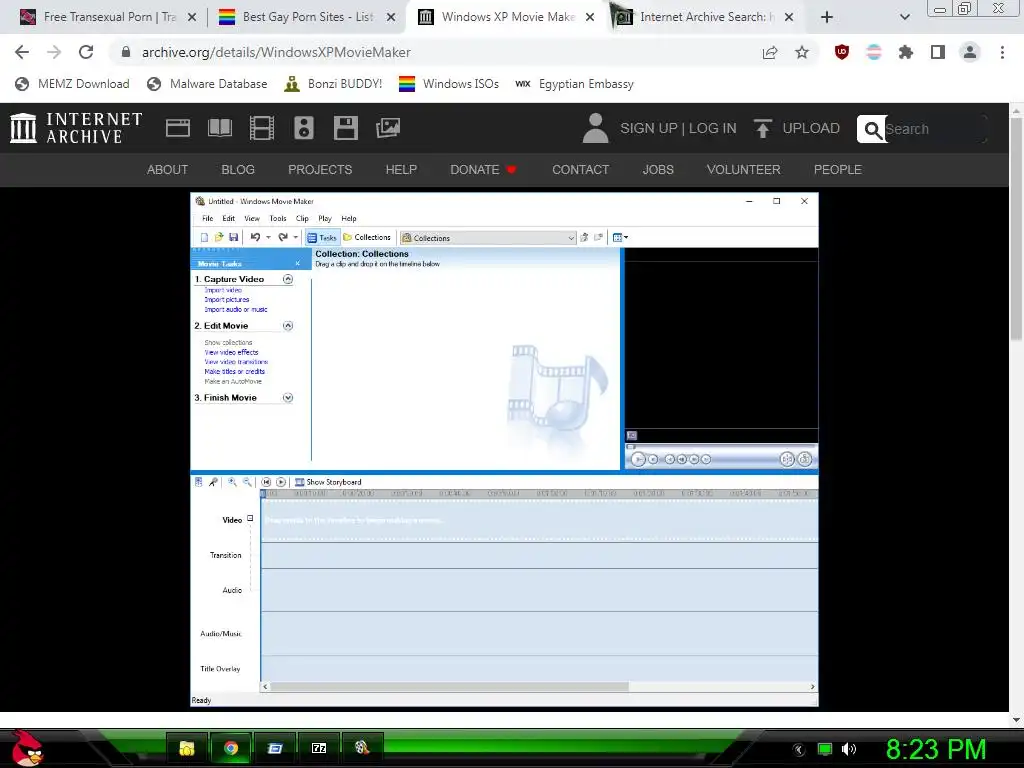The image size is (1024, 768).
Task: Click the Undo arrow icon
Action: 255,238
